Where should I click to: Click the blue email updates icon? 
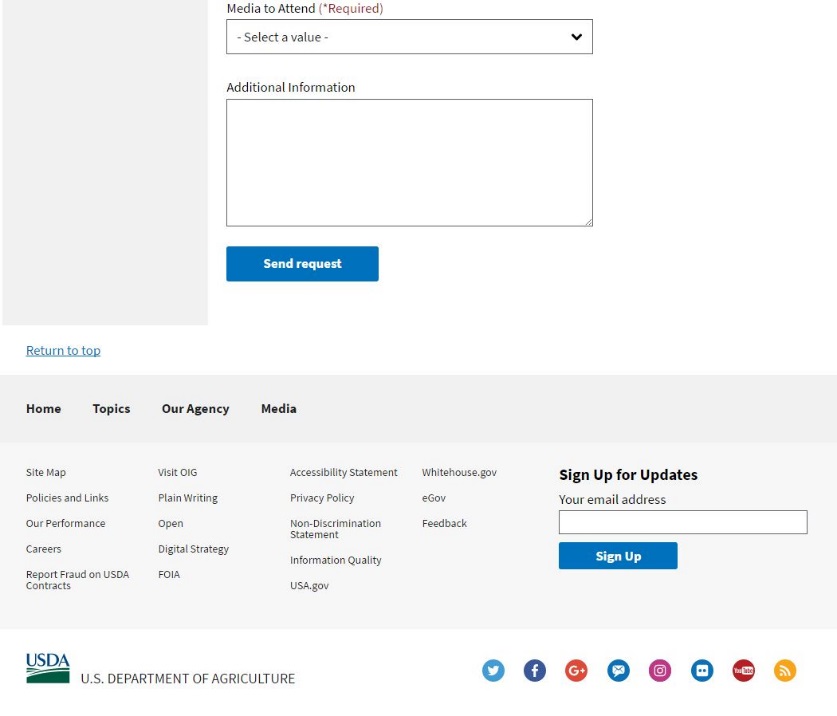click(x=618, y=671)
